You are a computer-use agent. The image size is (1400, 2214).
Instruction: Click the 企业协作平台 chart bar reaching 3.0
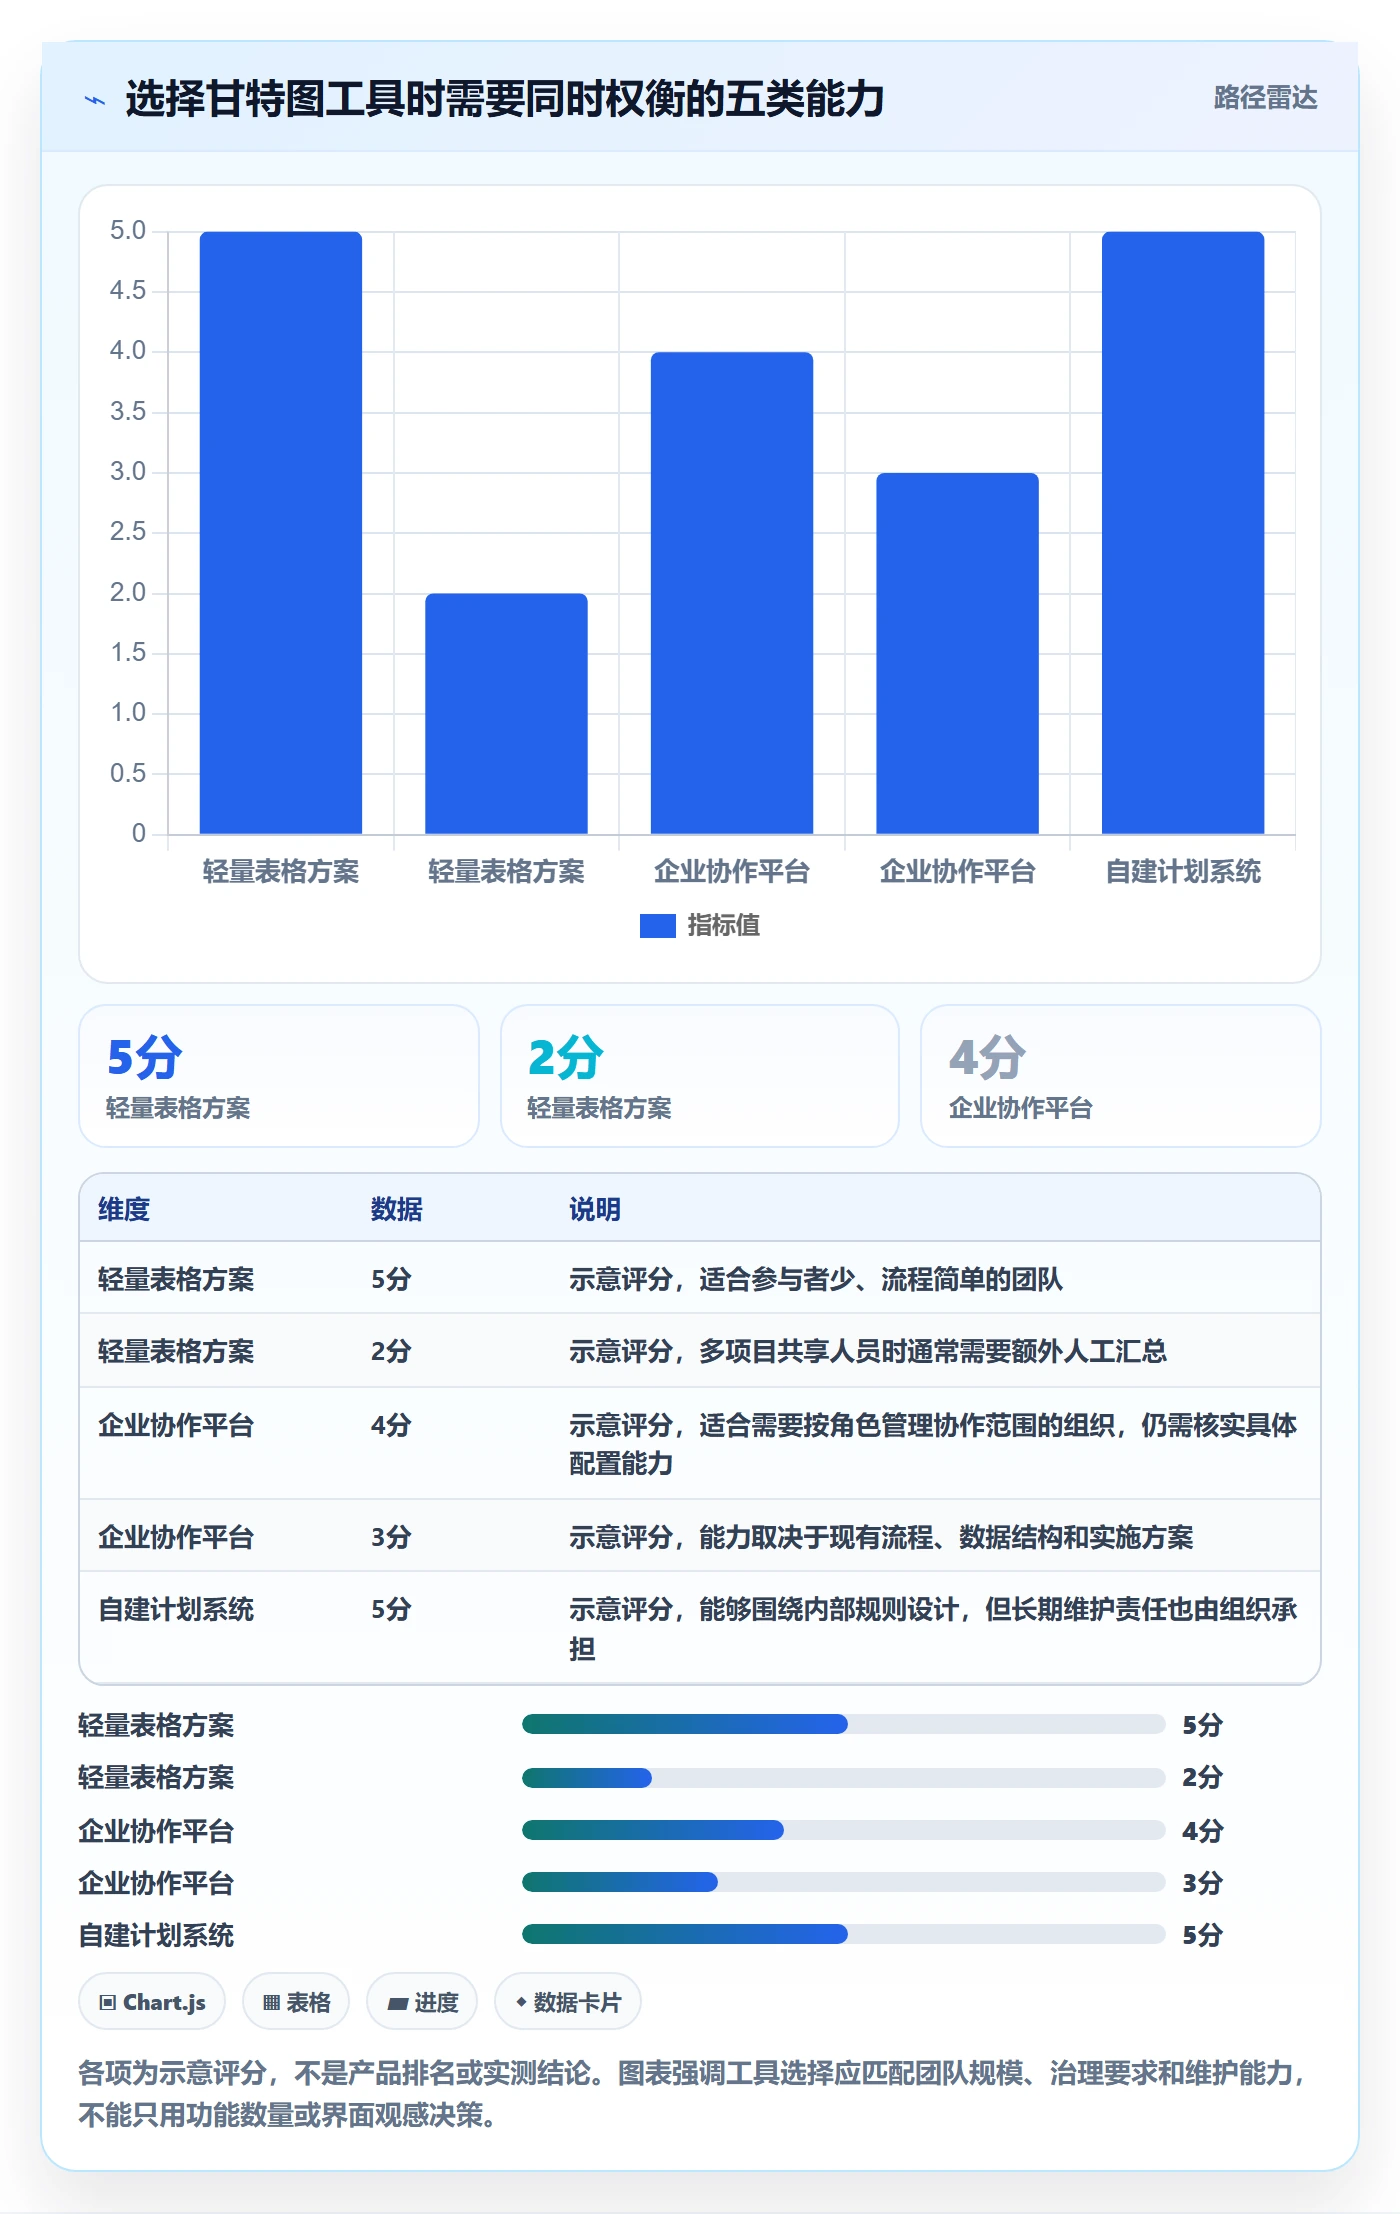[958, 653]
